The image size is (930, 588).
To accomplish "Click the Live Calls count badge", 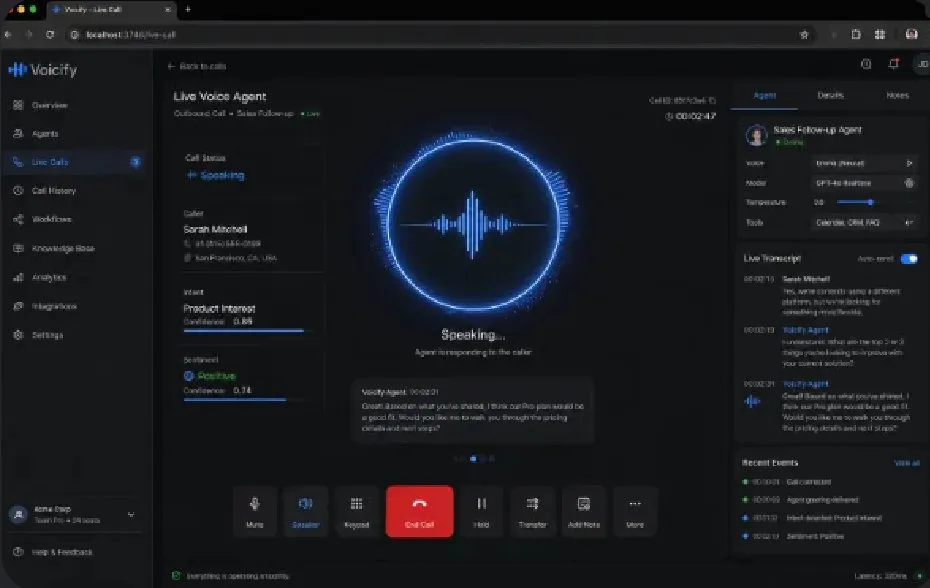I will (135, 161).
